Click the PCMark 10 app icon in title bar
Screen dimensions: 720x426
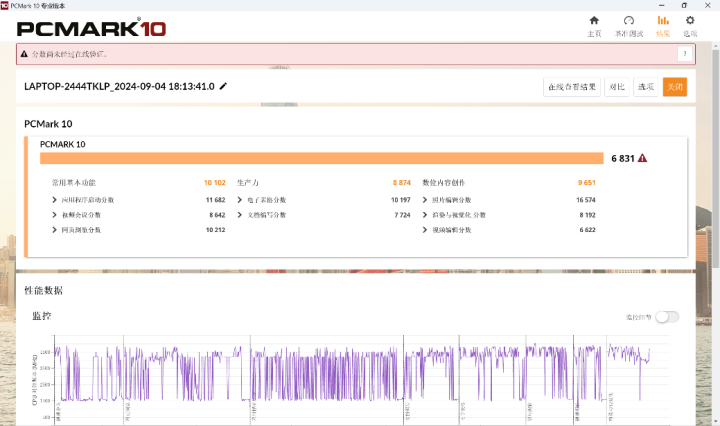[5, 6]
